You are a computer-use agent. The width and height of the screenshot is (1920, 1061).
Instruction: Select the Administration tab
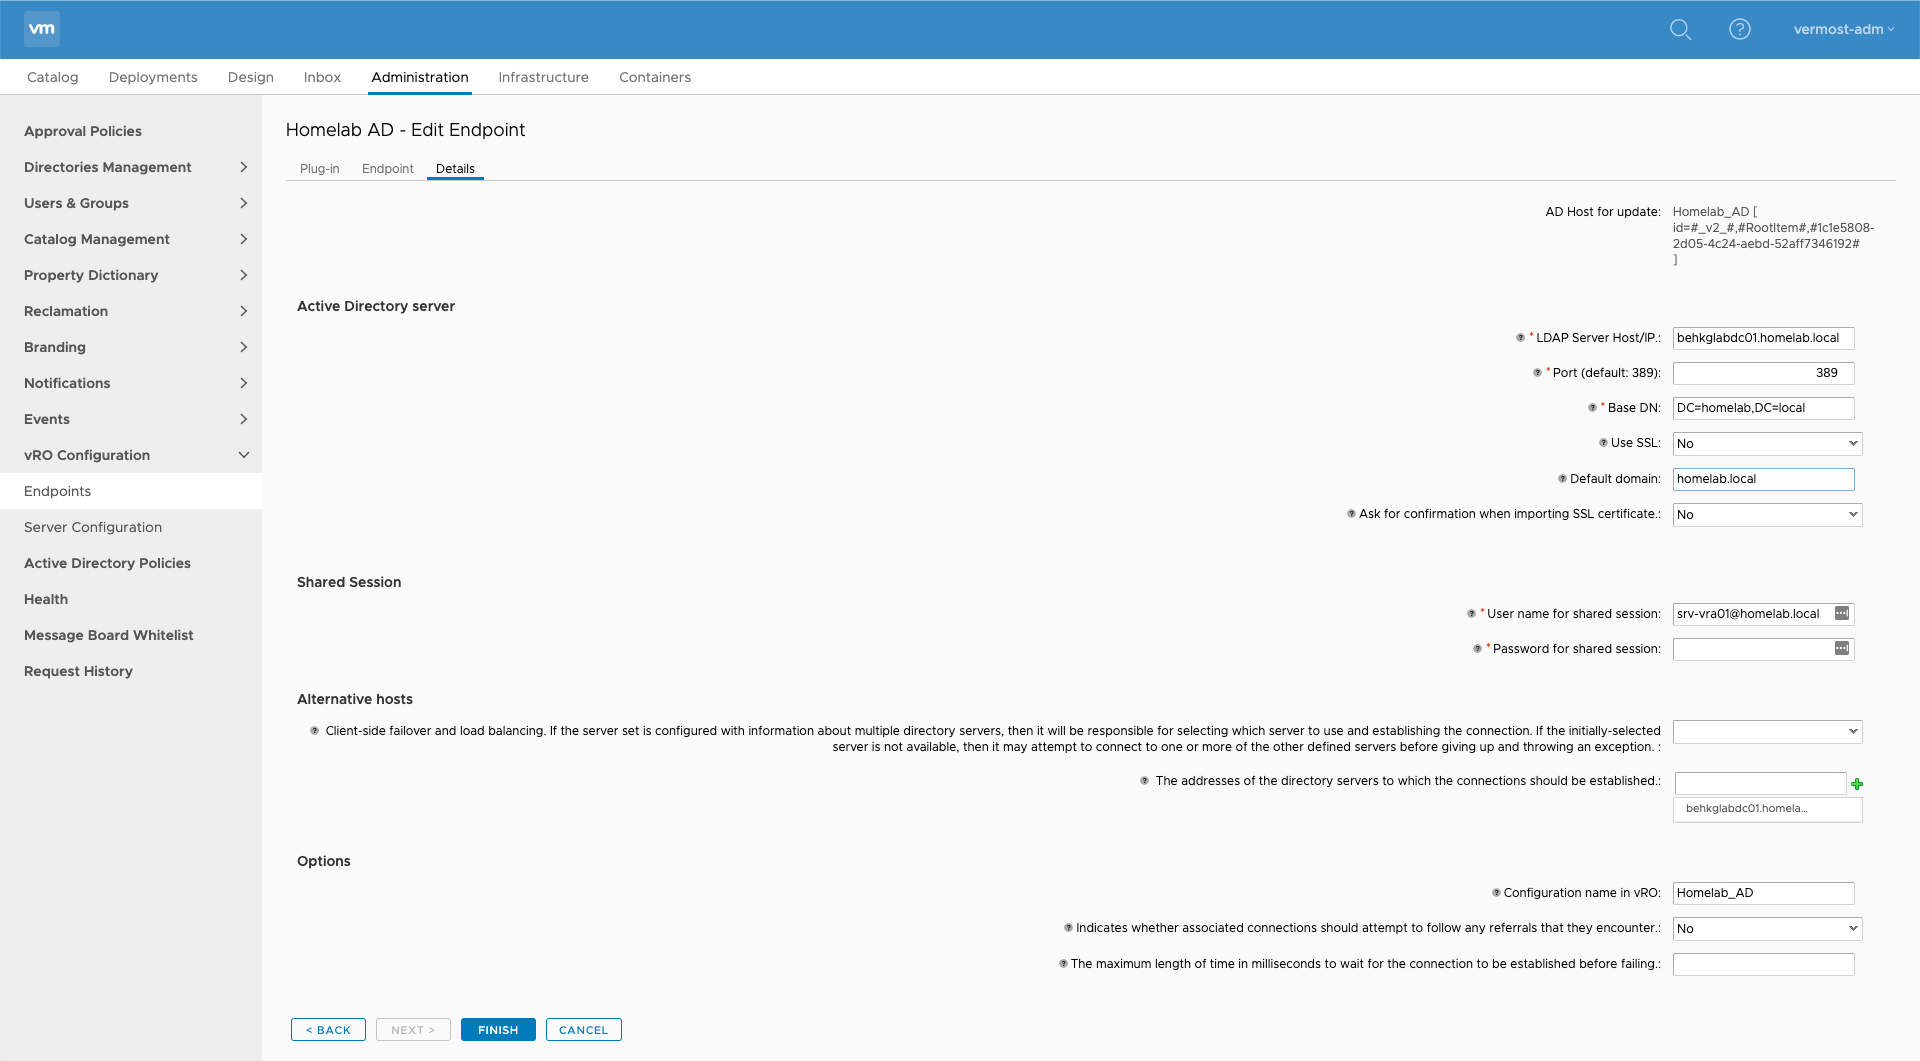point(420,77)
